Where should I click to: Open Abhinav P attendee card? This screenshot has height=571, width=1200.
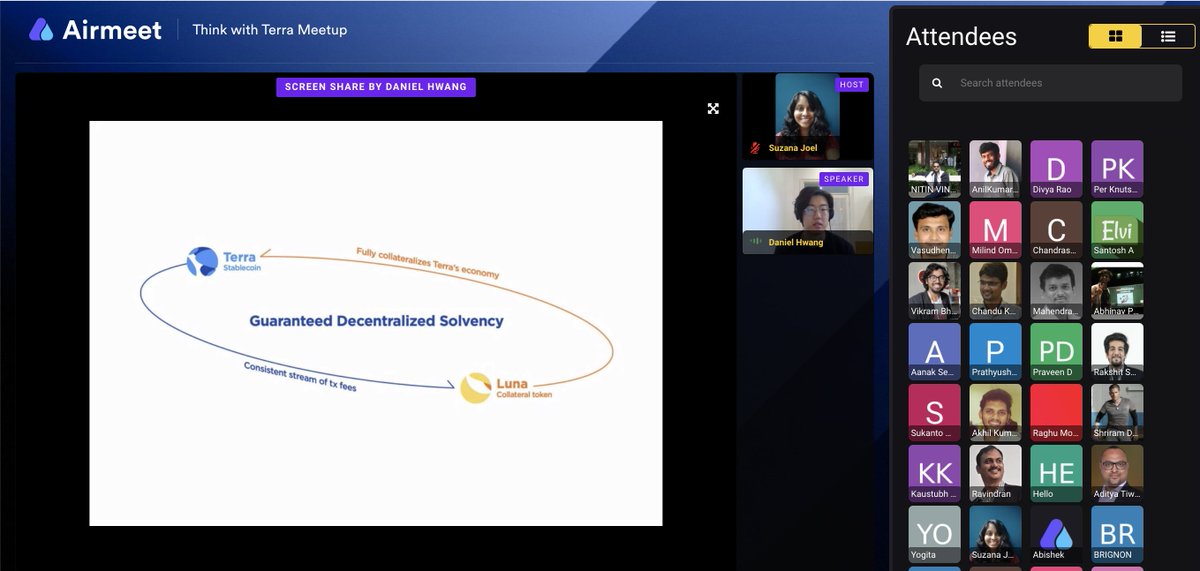1118,290
